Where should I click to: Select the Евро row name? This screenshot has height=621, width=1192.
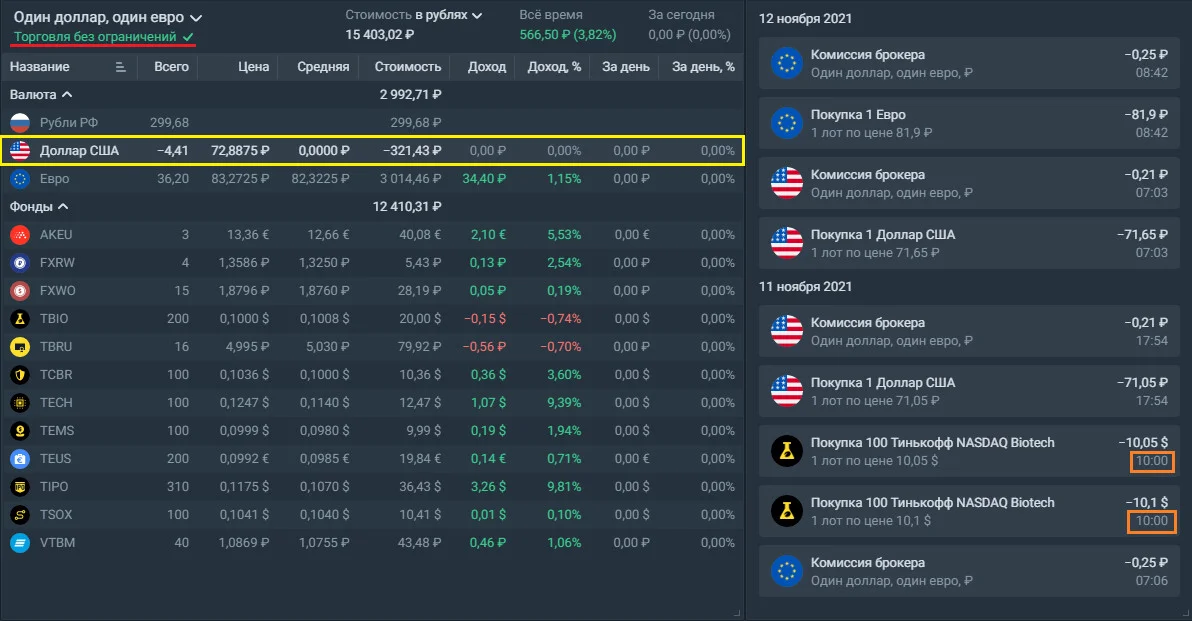[x=54, y=179]
